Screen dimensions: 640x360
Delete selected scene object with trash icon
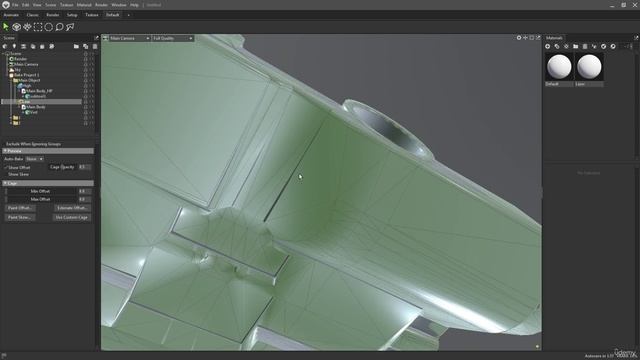click(95, 47)
